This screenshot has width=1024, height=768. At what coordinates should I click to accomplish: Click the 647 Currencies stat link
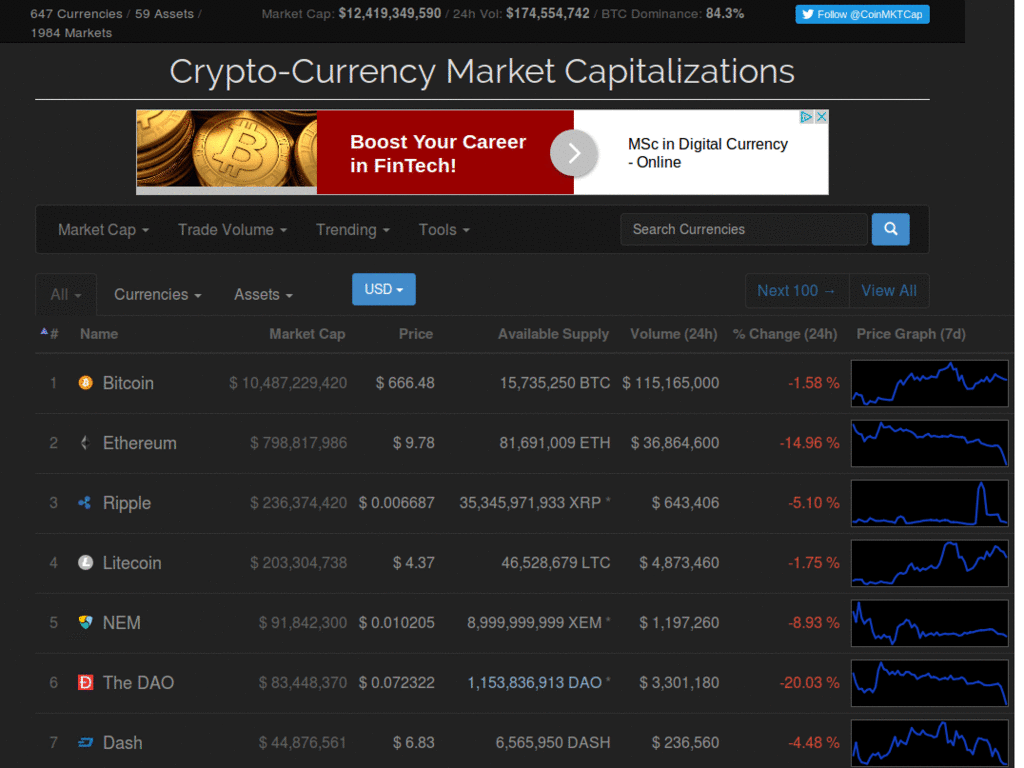[76, 14]
